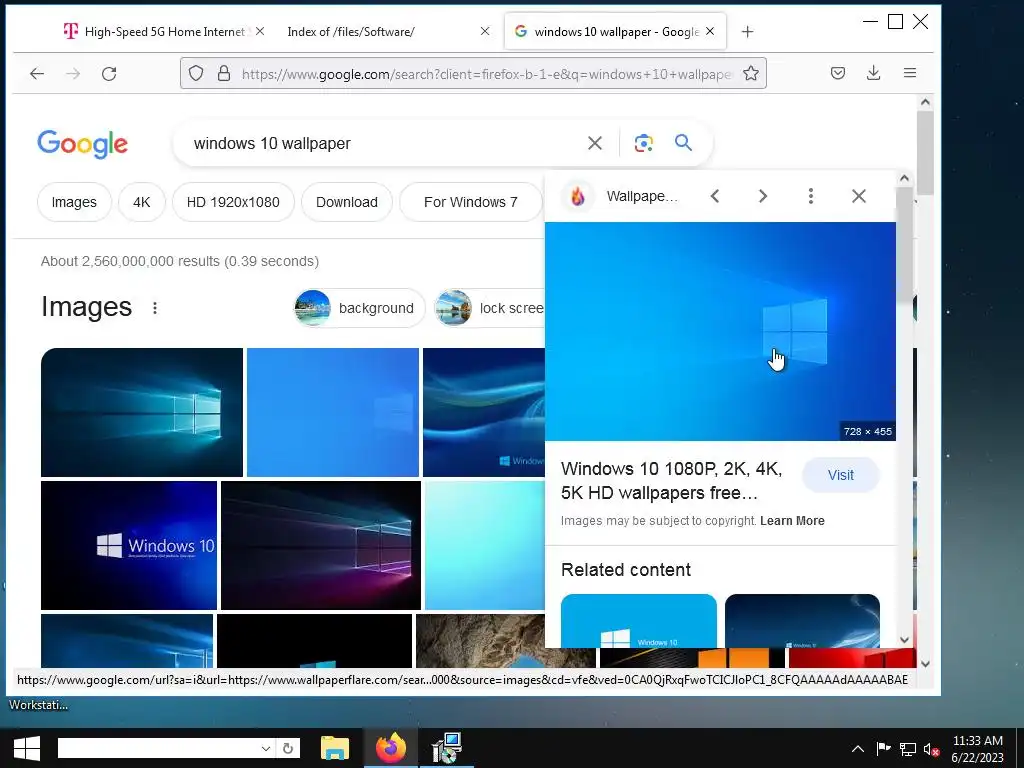Open File Explorer from the taskbar
The image size is (1024, 768).
335,748
